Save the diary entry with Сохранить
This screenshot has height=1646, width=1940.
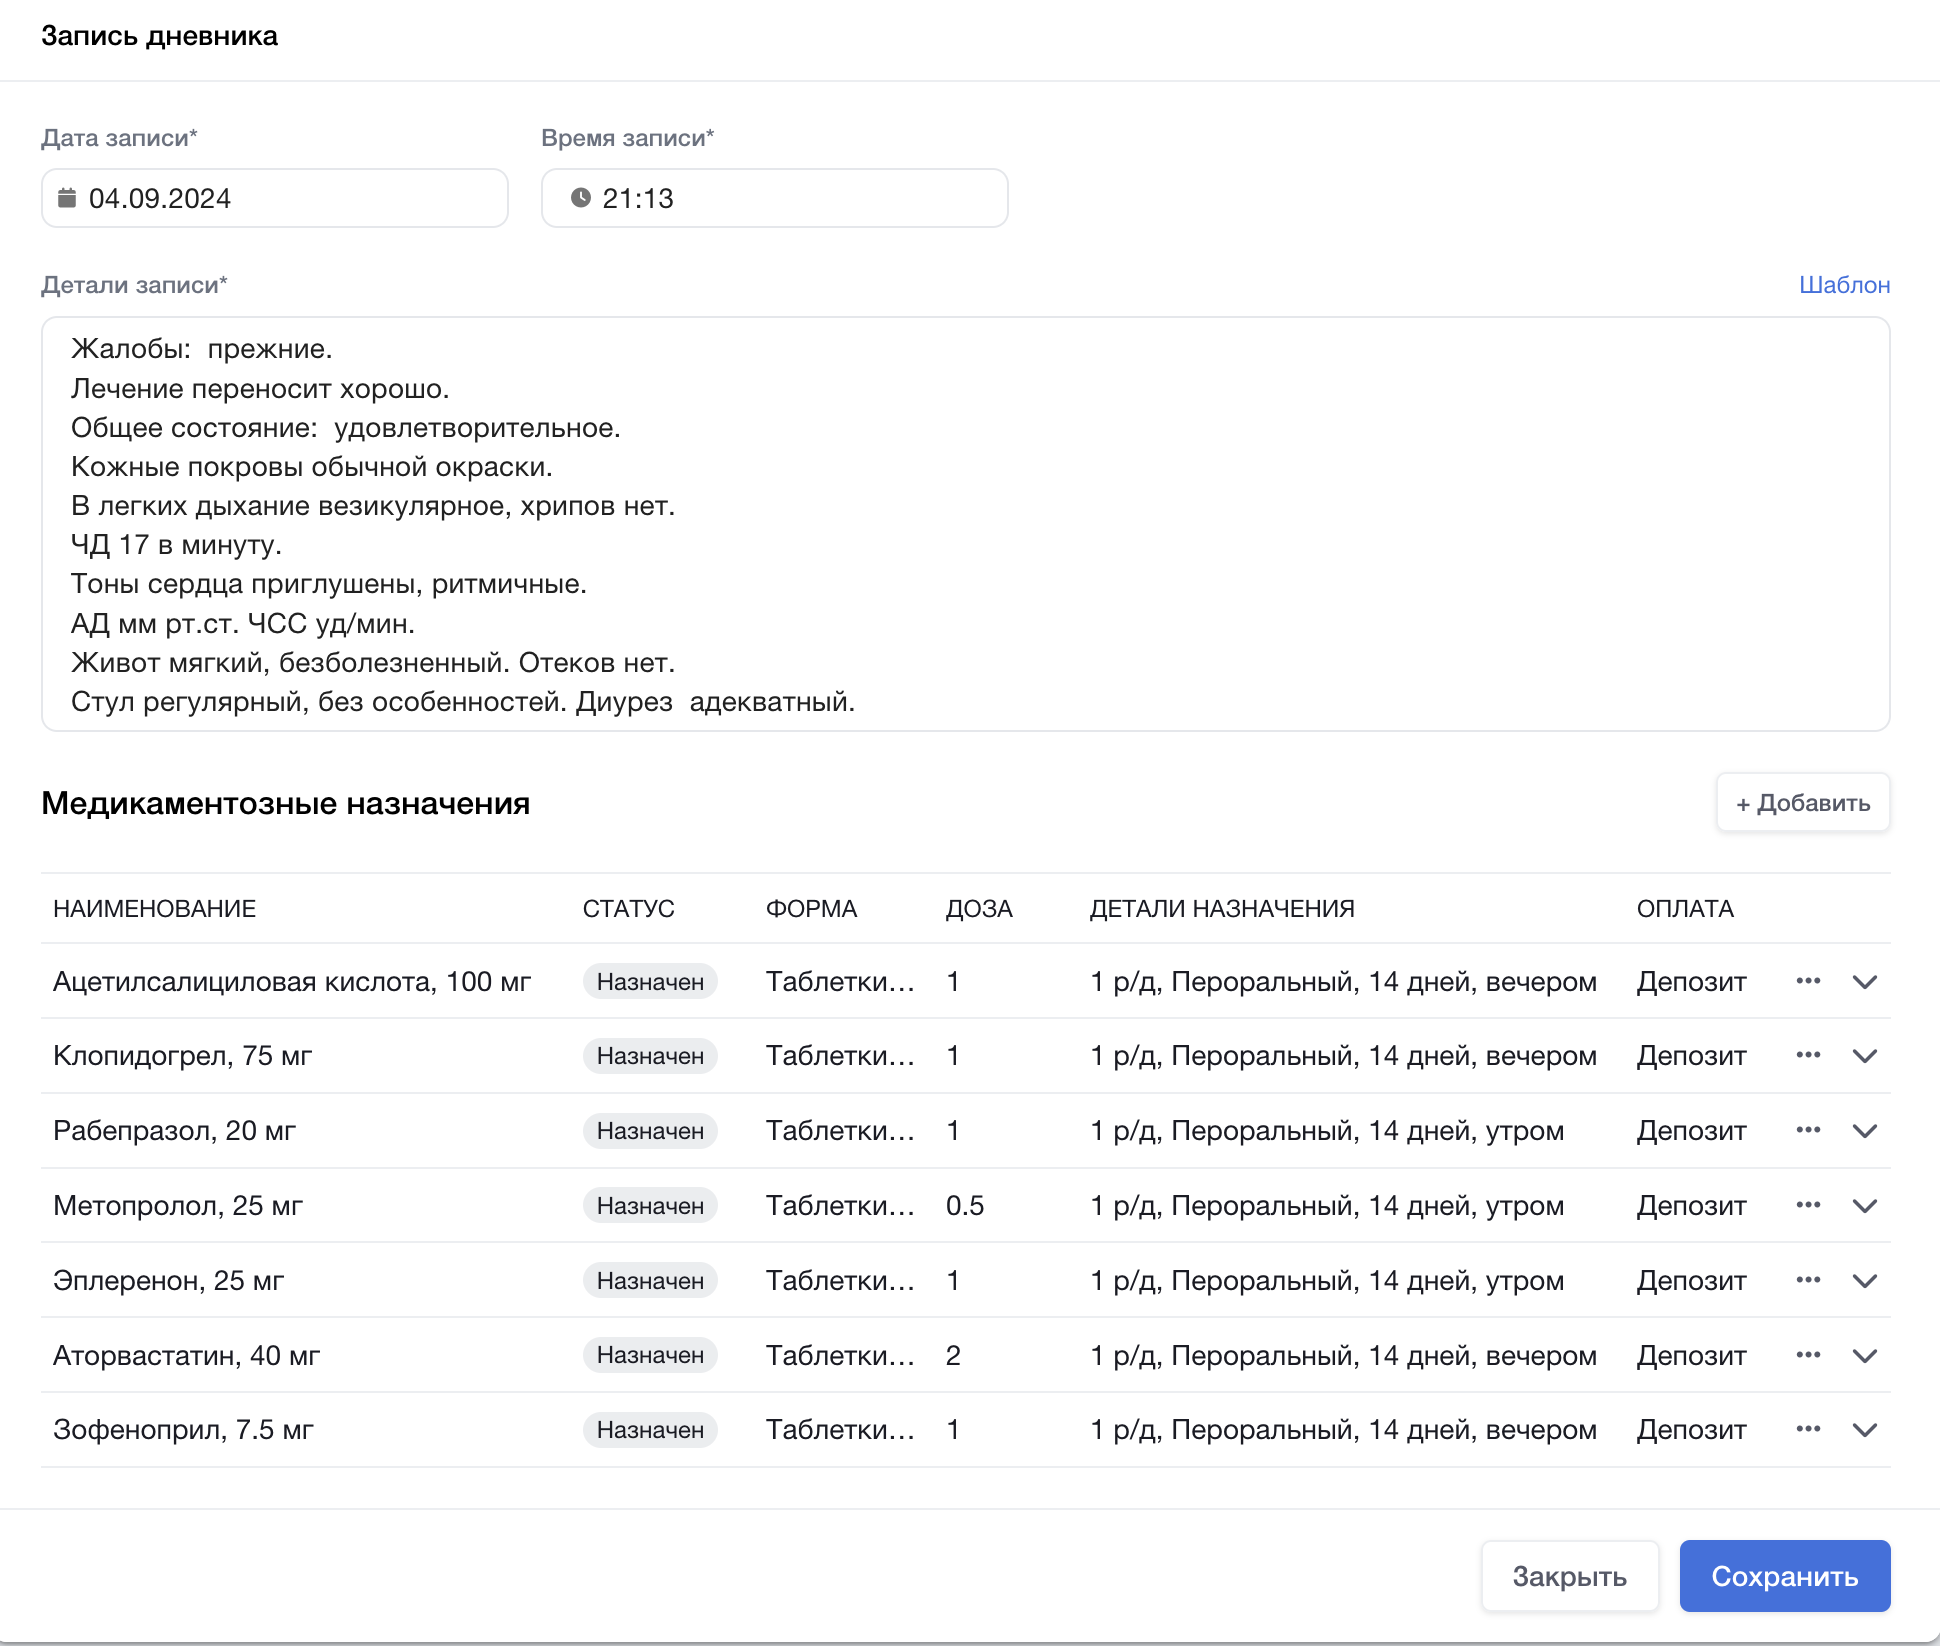[1784, 1576]
